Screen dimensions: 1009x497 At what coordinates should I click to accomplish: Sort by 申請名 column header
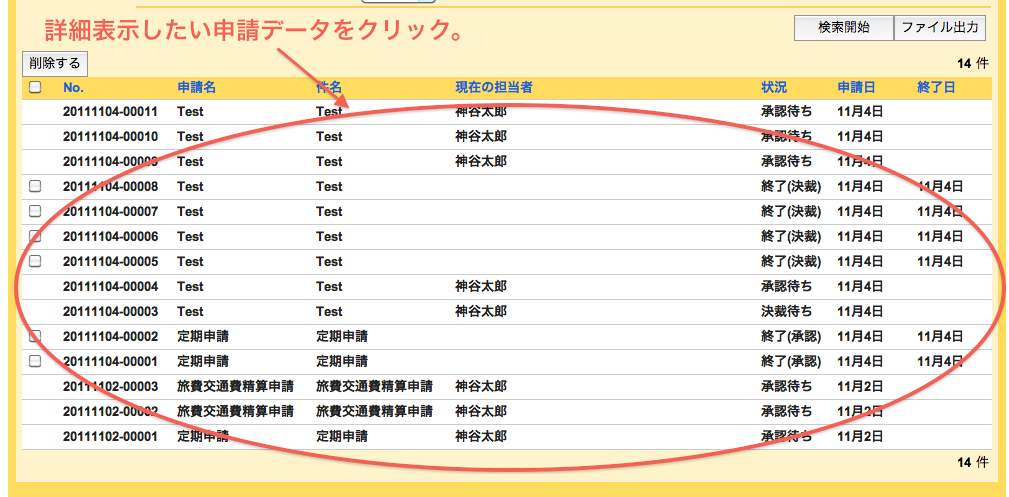196,88
